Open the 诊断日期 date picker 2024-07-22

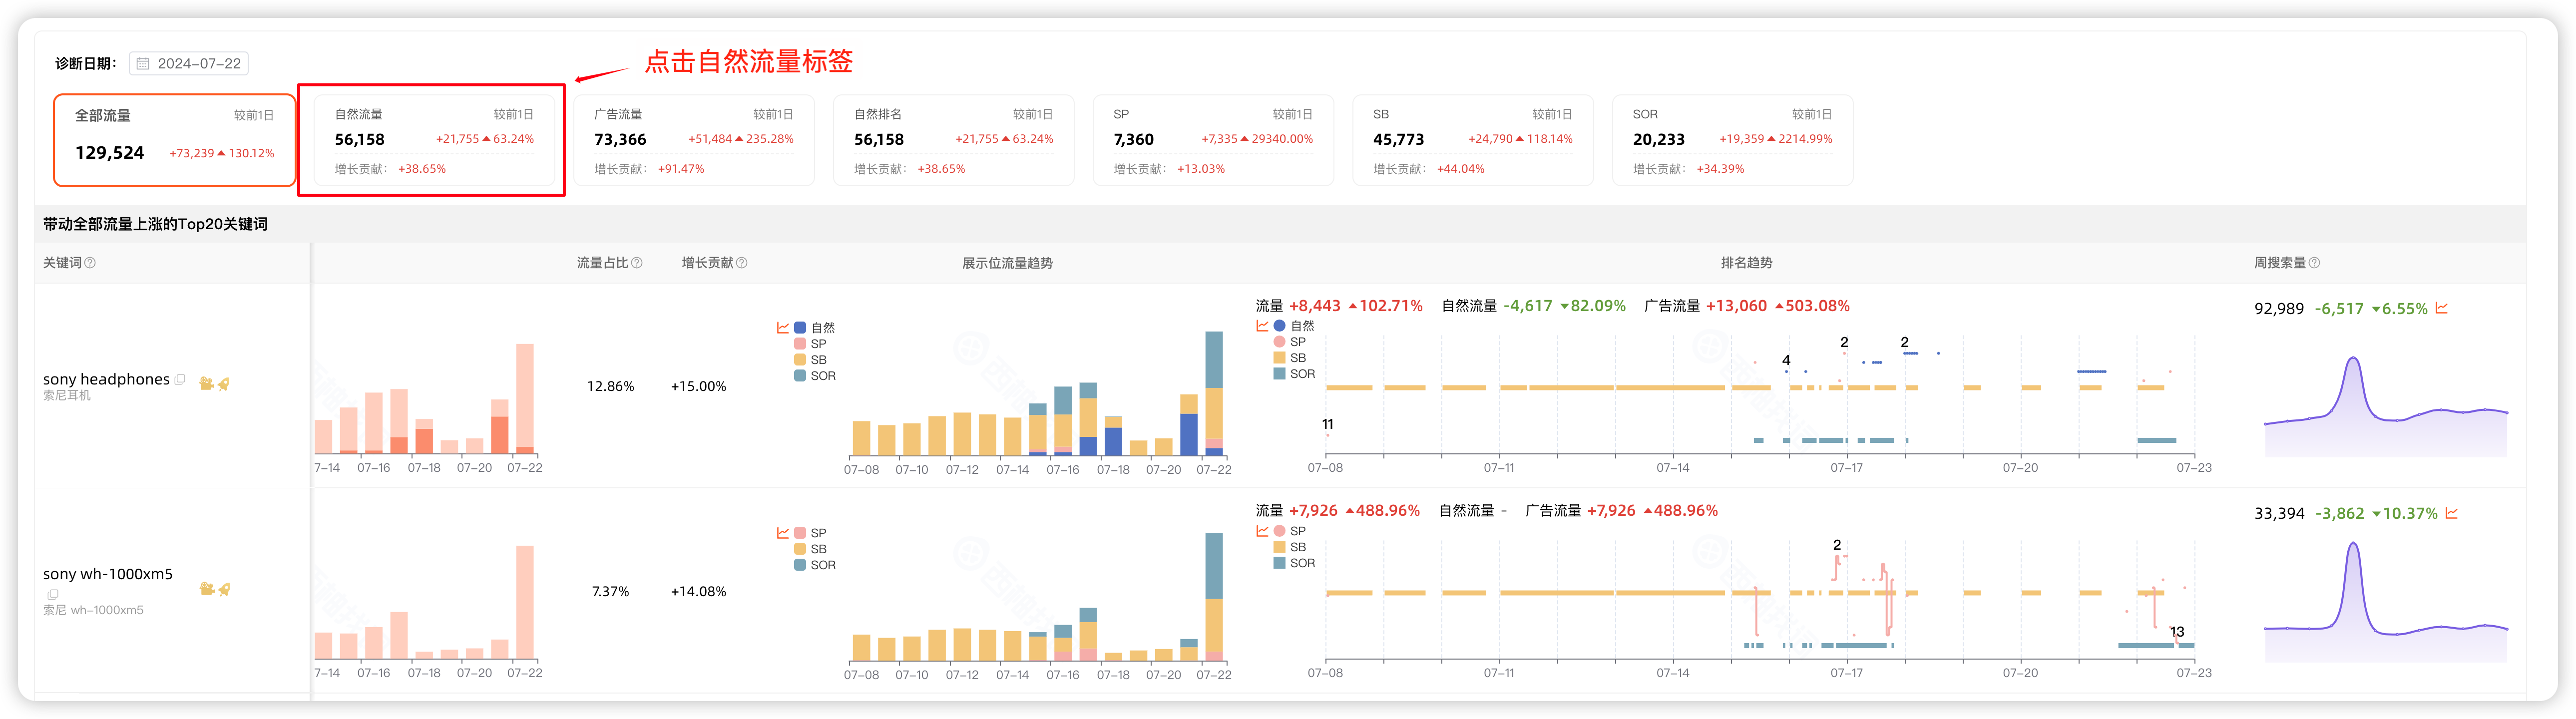[188, 63]
